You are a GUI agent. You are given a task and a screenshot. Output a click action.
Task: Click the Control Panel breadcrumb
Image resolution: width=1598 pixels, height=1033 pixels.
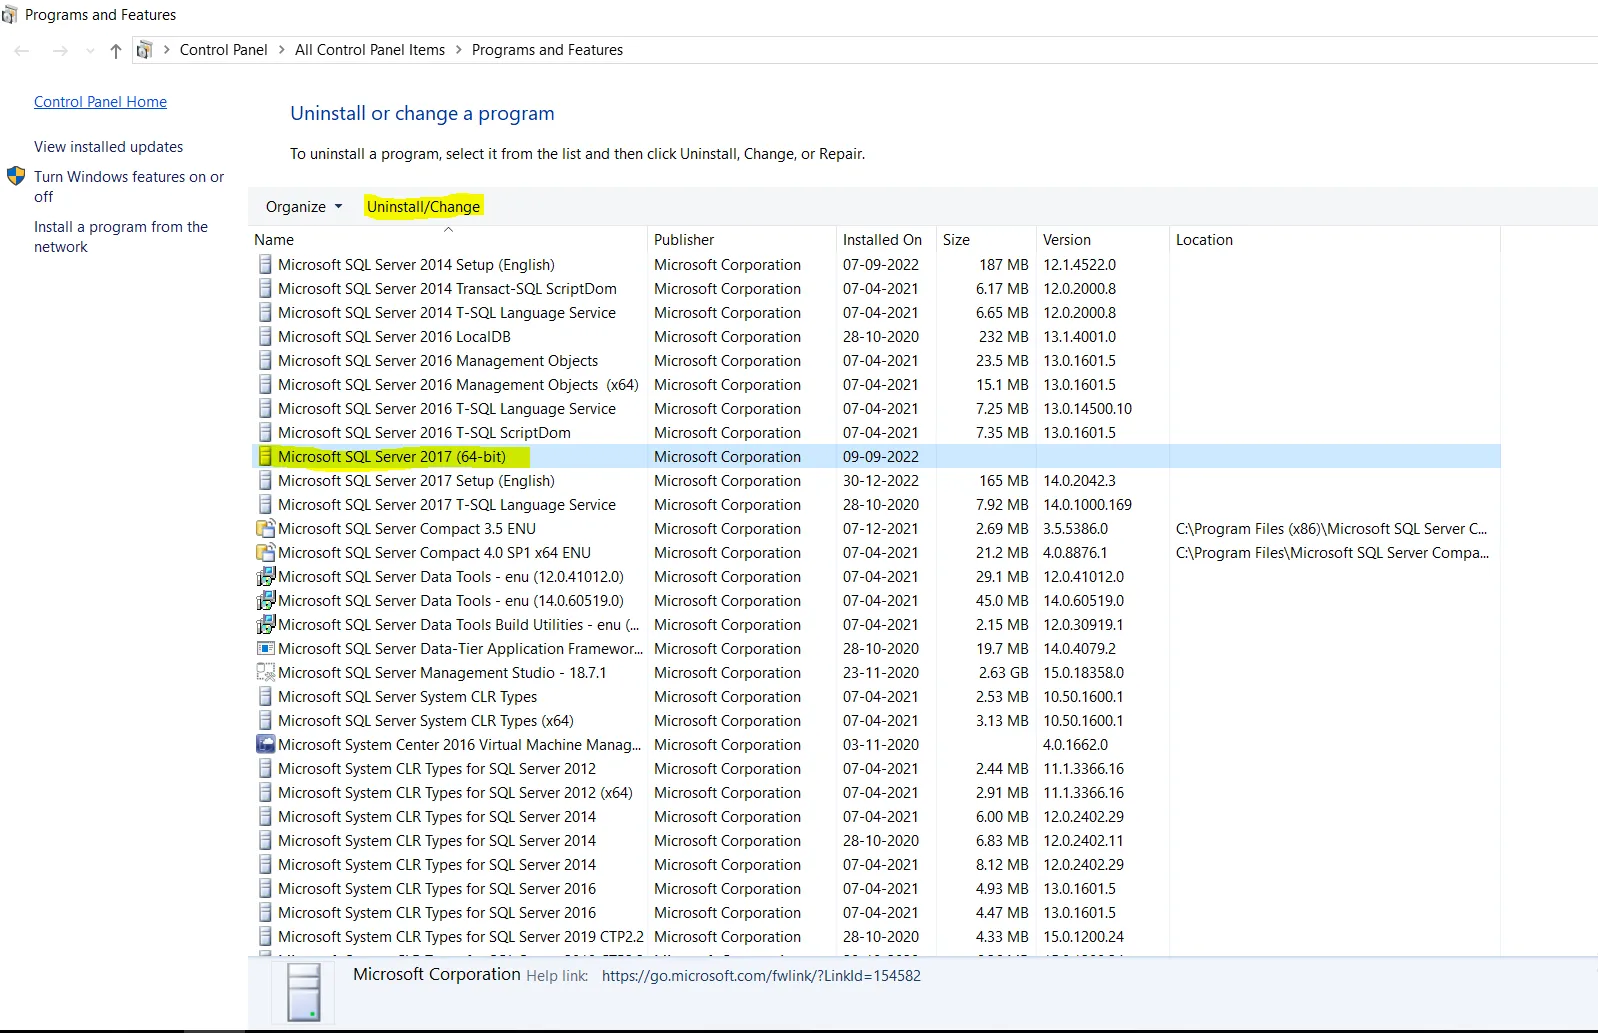click(223, 50)
